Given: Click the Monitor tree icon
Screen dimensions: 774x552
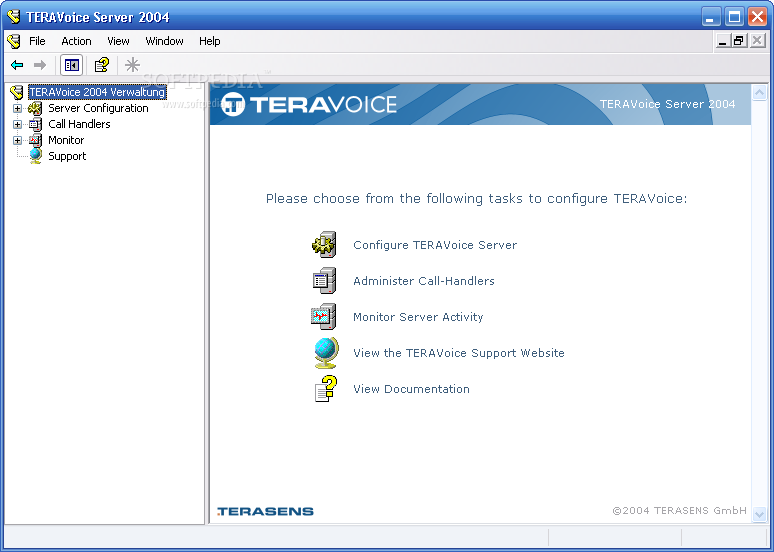Looking at the screenshot, I should coord(35,140).
